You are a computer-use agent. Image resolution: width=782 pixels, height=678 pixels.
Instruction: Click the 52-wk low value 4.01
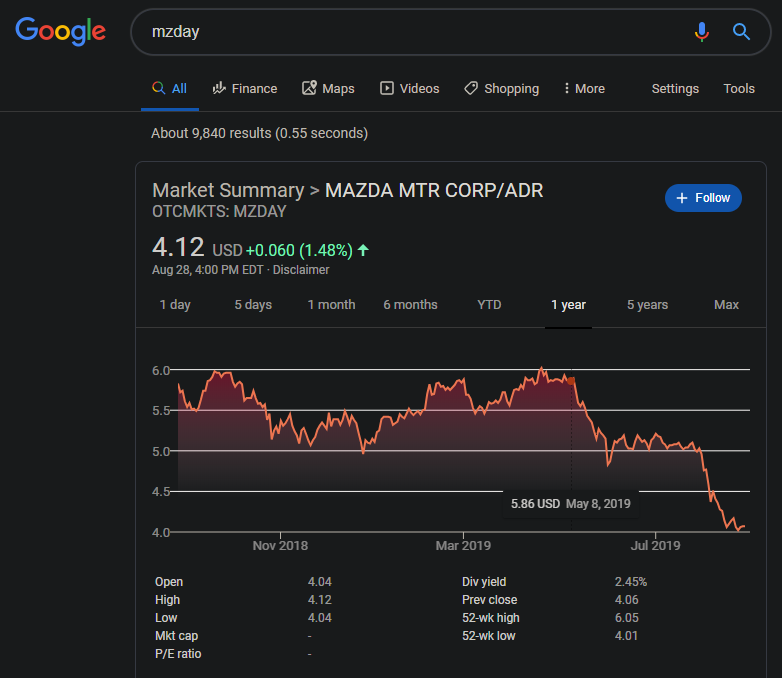pos(626,636)
